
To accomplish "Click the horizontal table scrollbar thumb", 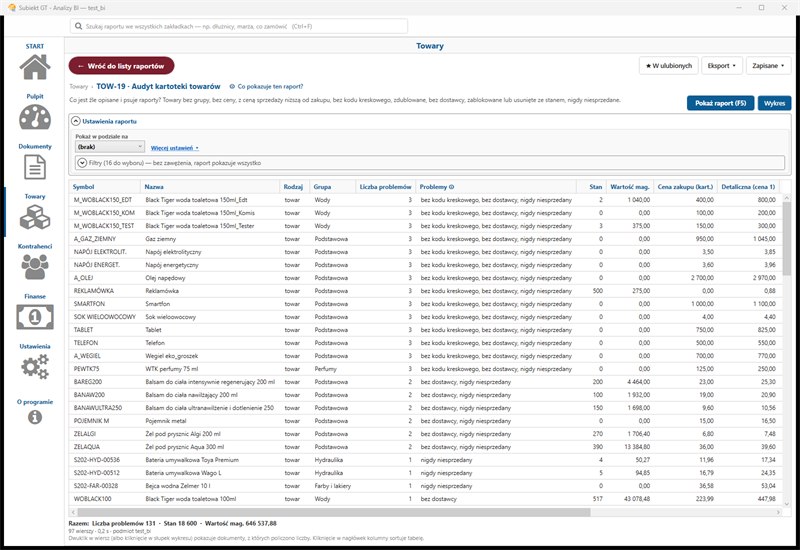I will click(334, 512).
